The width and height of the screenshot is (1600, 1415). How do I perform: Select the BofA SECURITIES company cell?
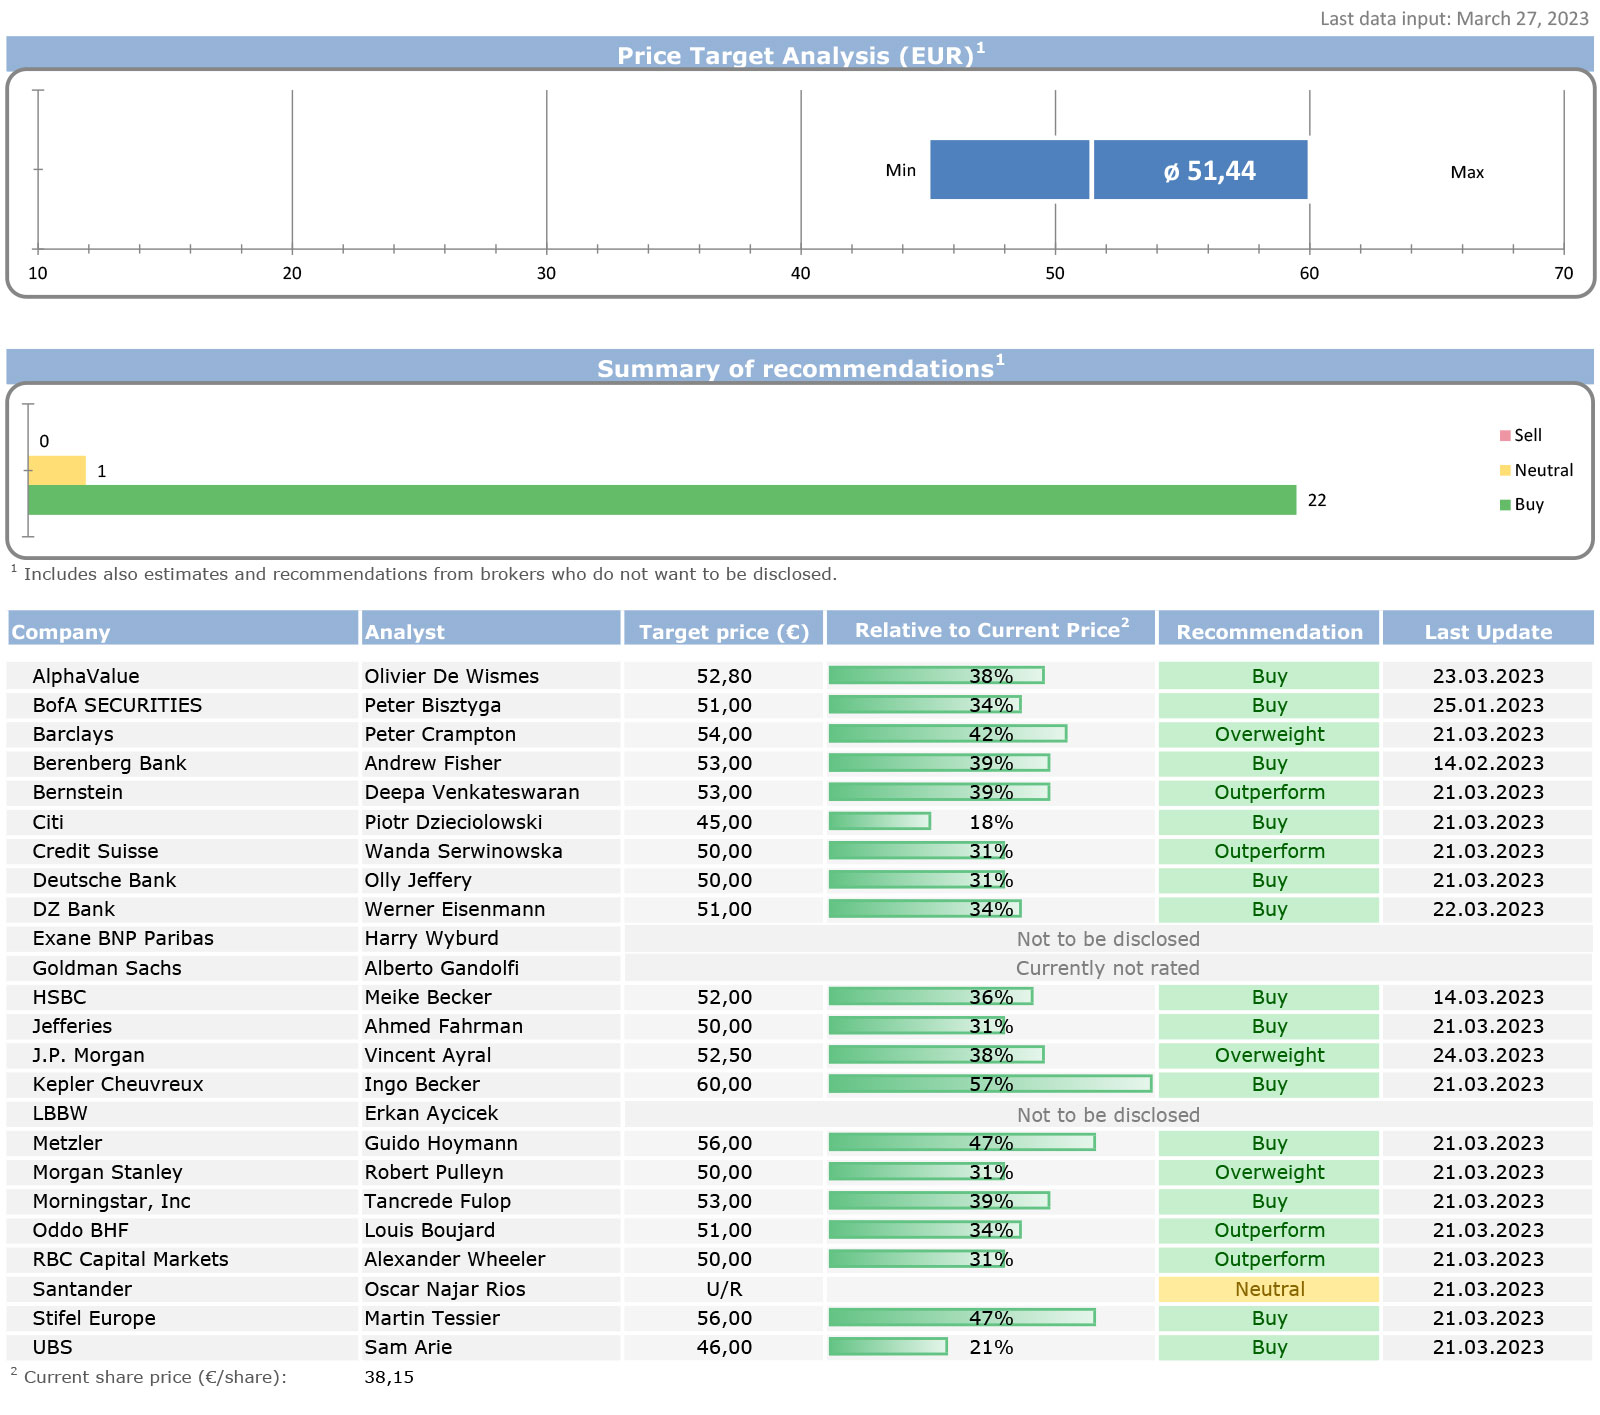coord(182,705)
